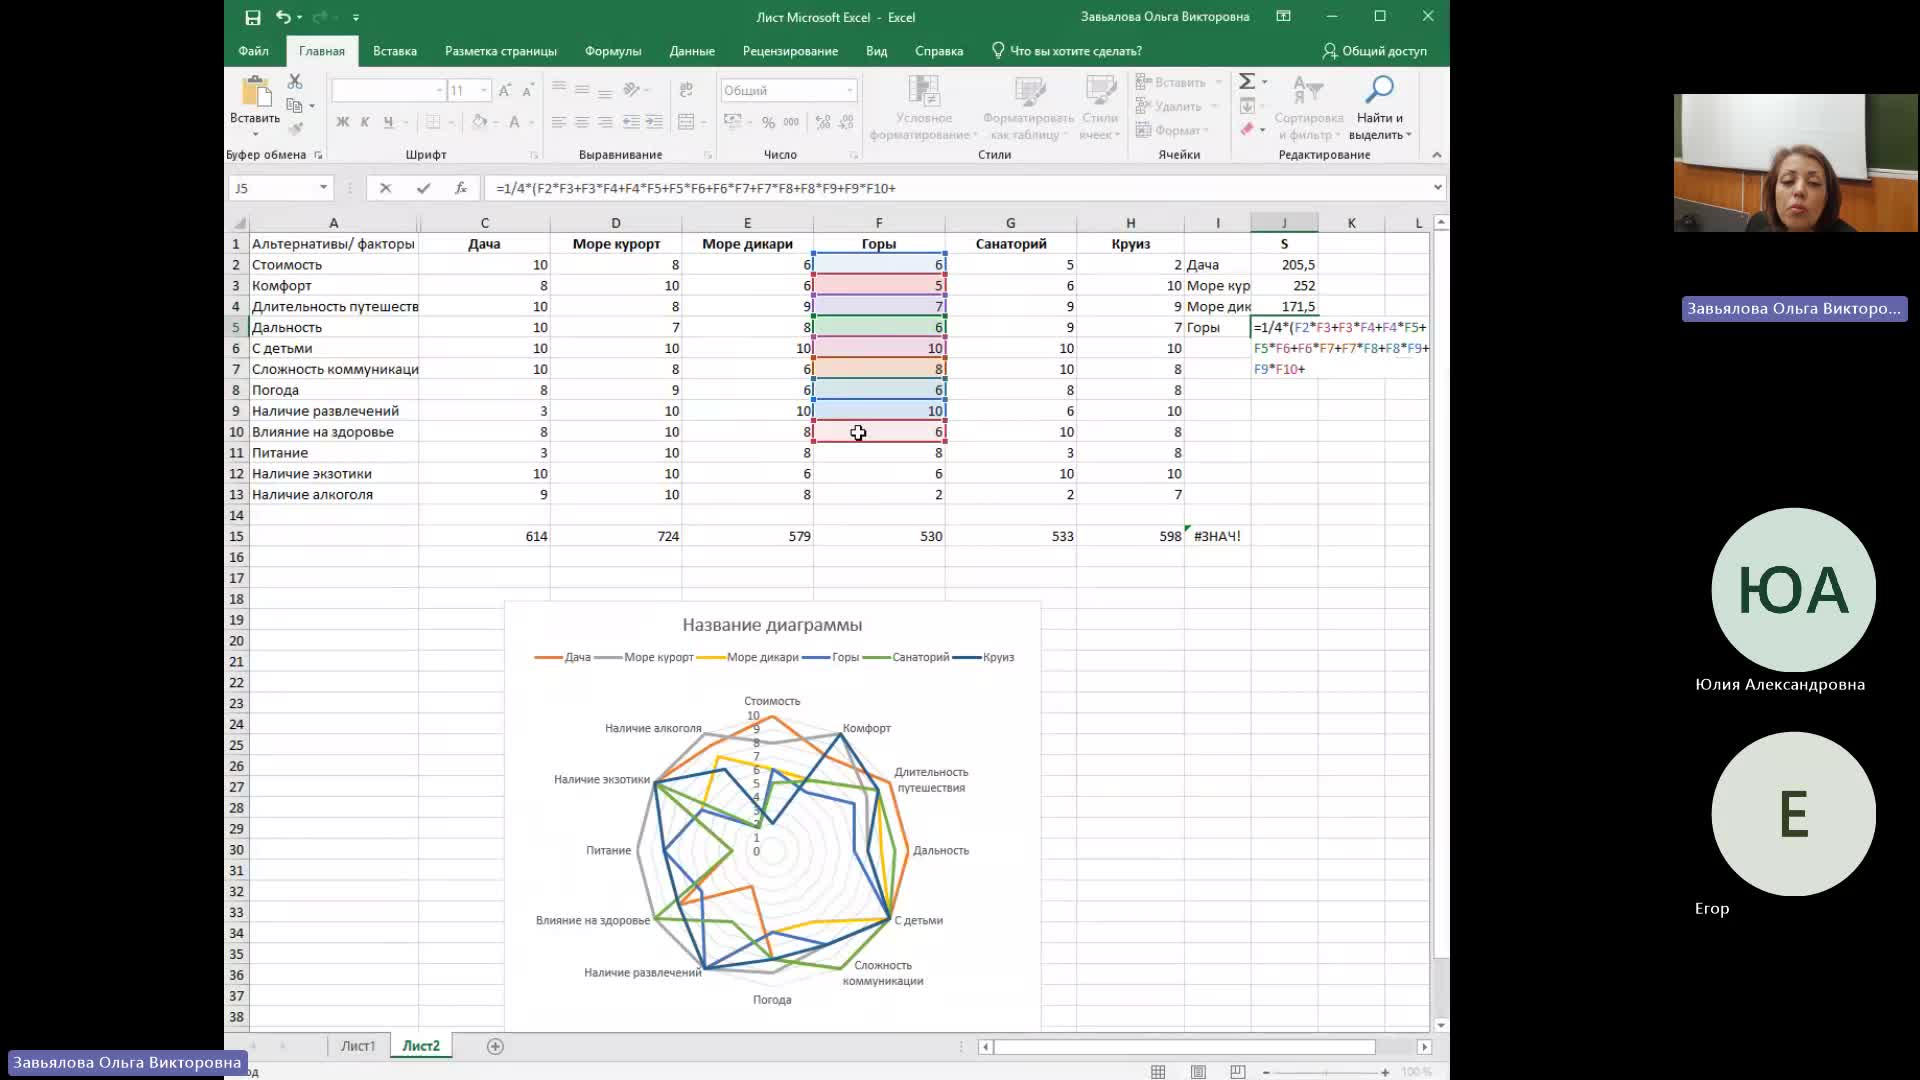Toggle italic К formatting
Screen dimensions: 1920x1080
[365, 122]
